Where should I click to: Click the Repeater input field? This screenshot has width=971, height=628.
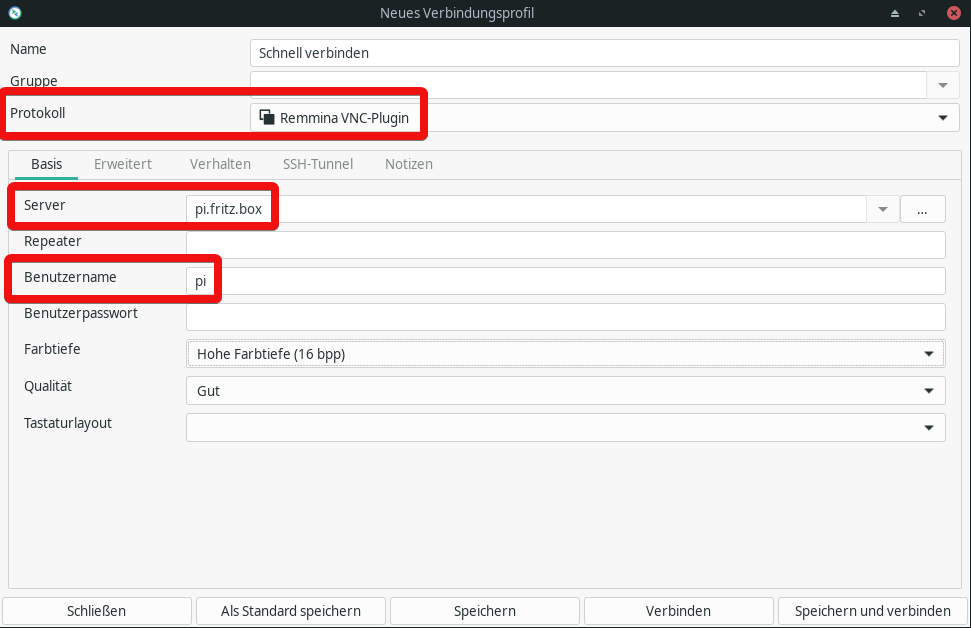(x=565, y=245)
